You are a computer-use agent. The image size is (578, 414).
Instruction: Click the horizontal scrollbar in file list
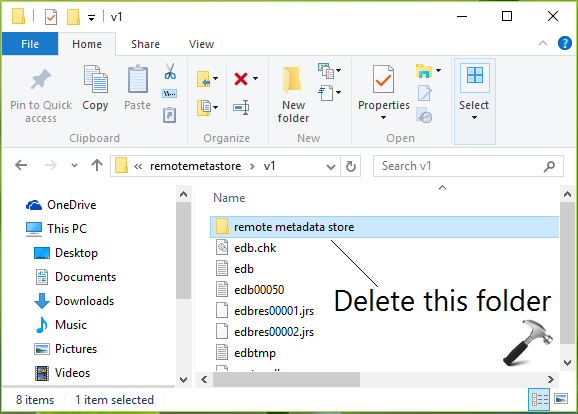pos(286,379)
